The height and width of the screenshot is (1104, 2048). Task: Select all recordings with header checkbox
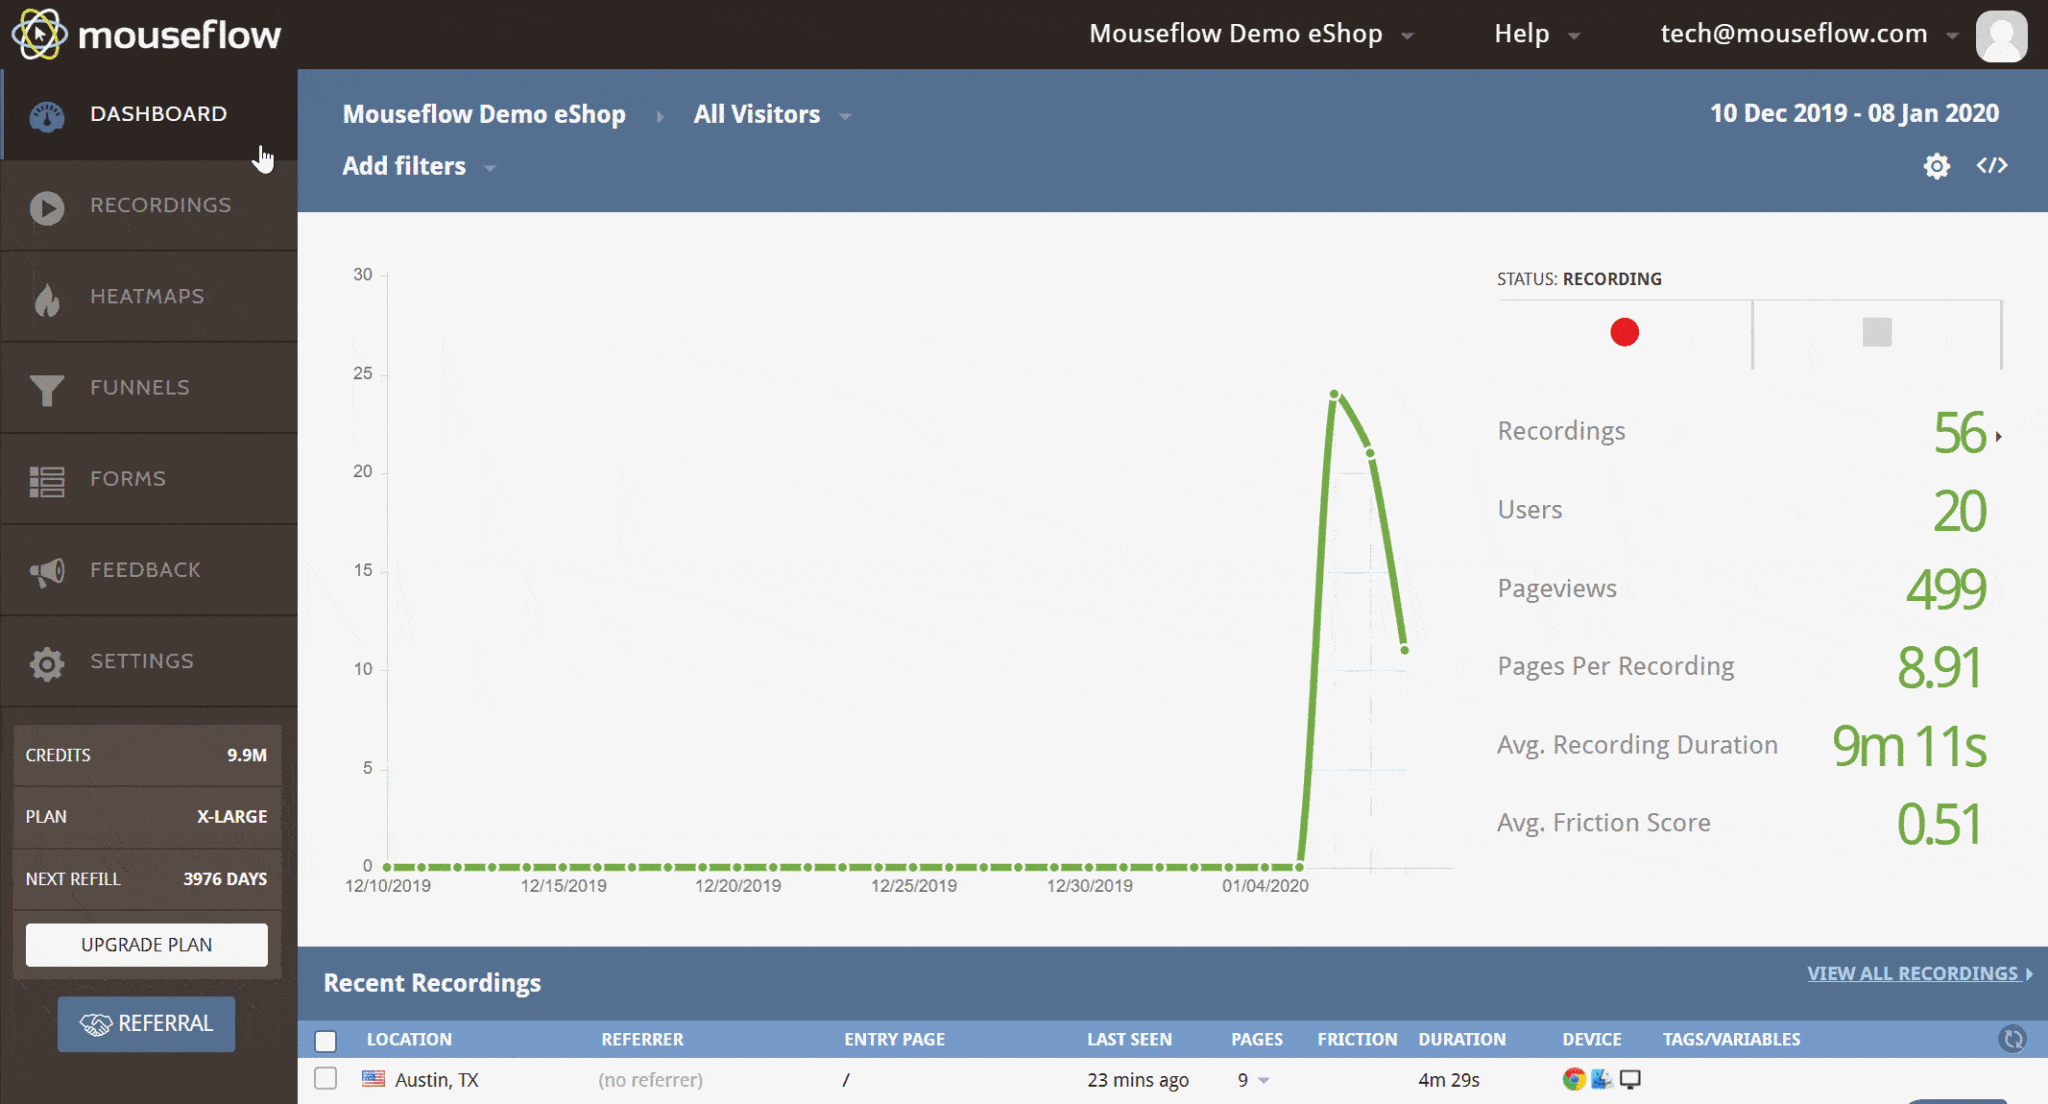[326, 1041]
